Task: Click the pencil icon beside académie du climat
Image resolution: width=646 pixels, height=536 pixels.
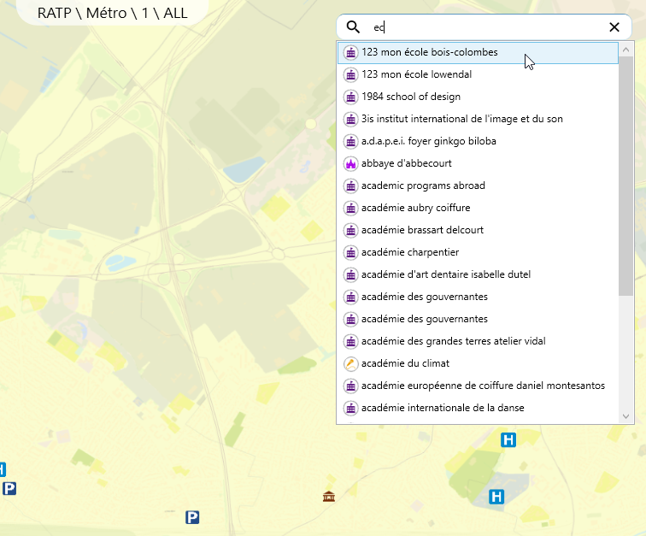Action: click(x=350, y=364)
